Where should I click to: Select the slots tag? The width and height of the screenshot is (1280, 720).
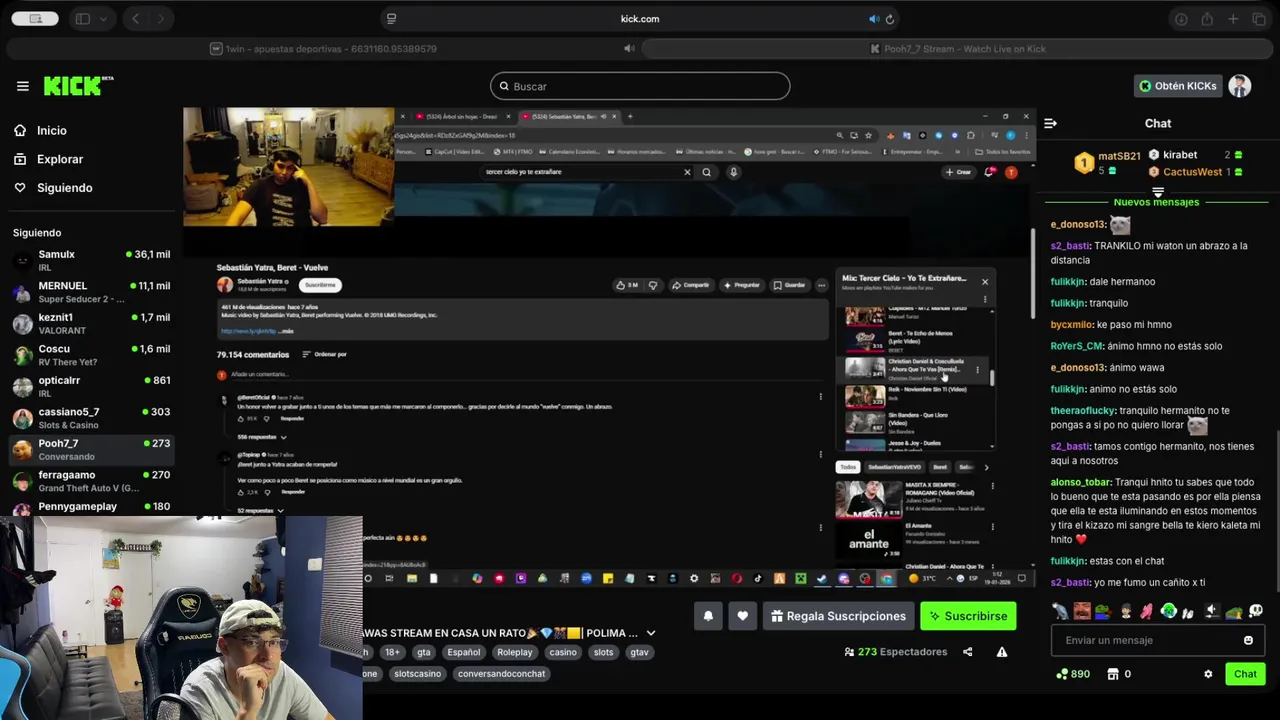coord(603,652)
